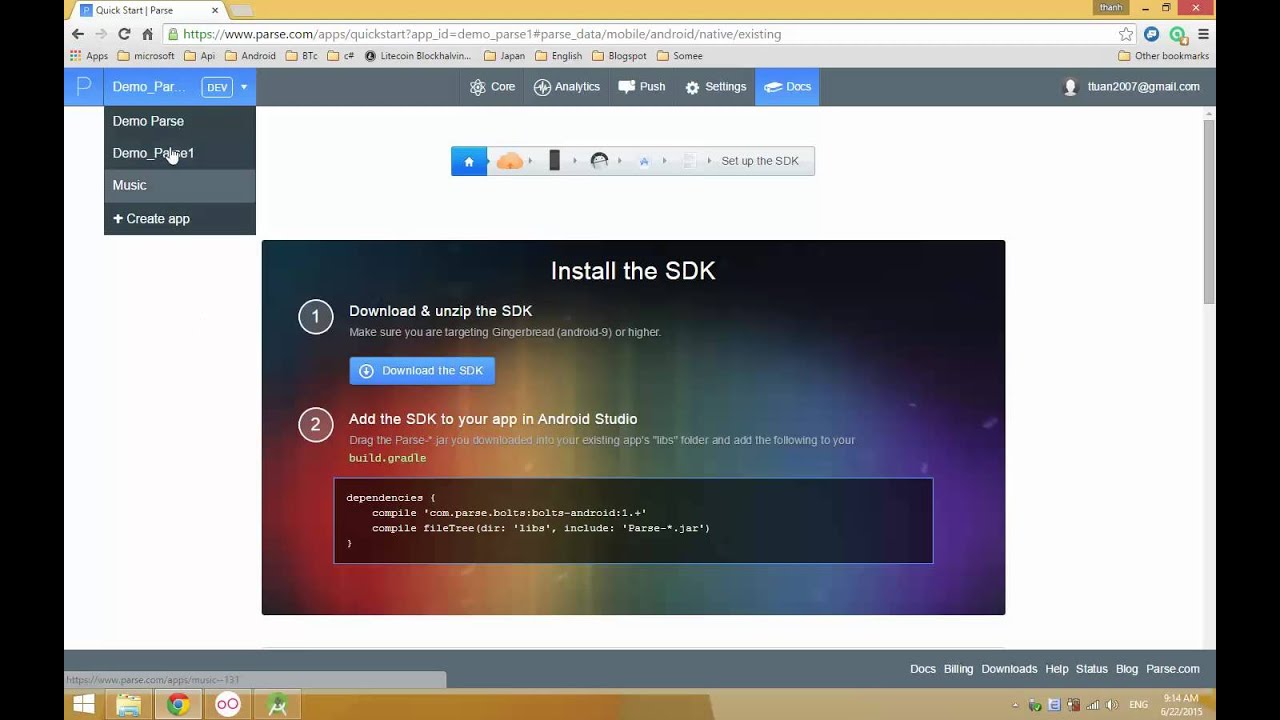This screenshot has width=1280, height=720.
Task: Open Android bookmarks folder
Action: pyautogui.click(x=250, y=56)
